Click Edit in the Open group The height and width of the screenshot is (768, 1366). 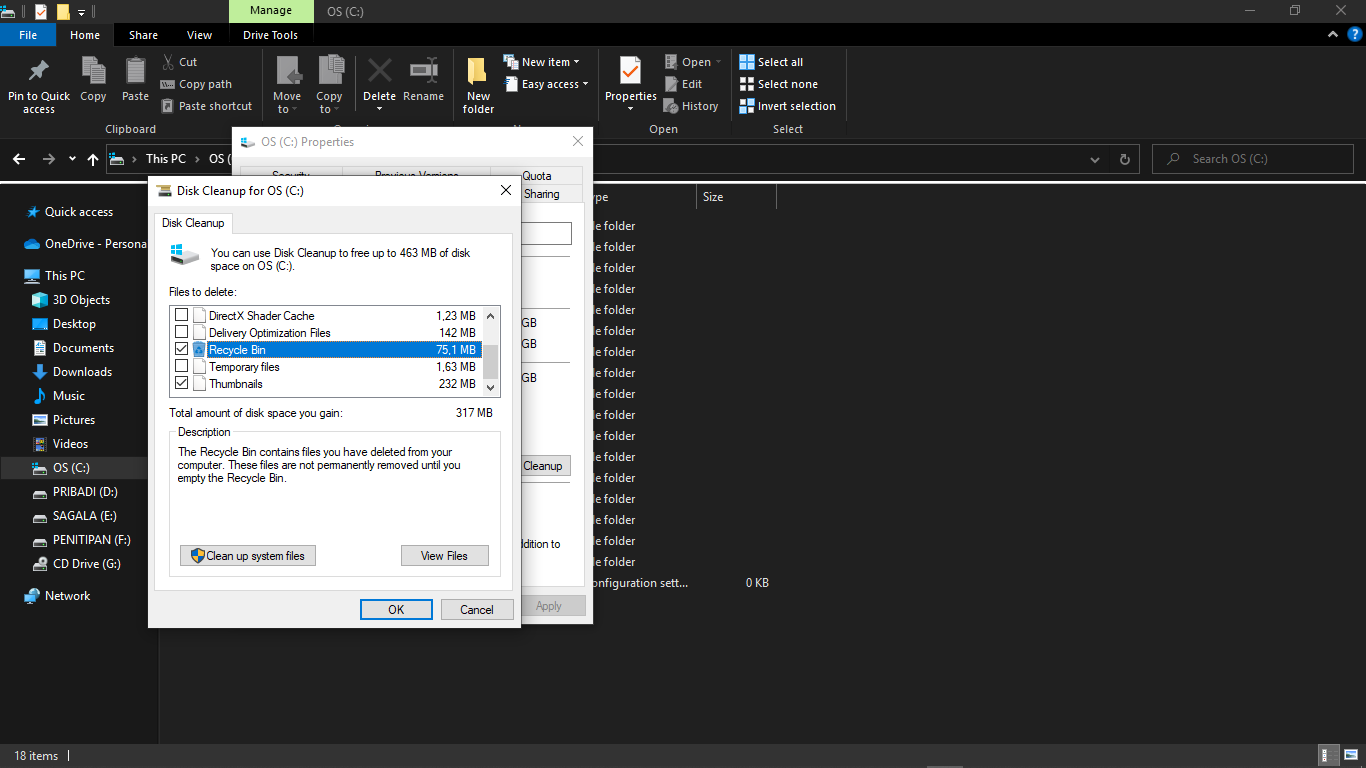coord(683,84)
